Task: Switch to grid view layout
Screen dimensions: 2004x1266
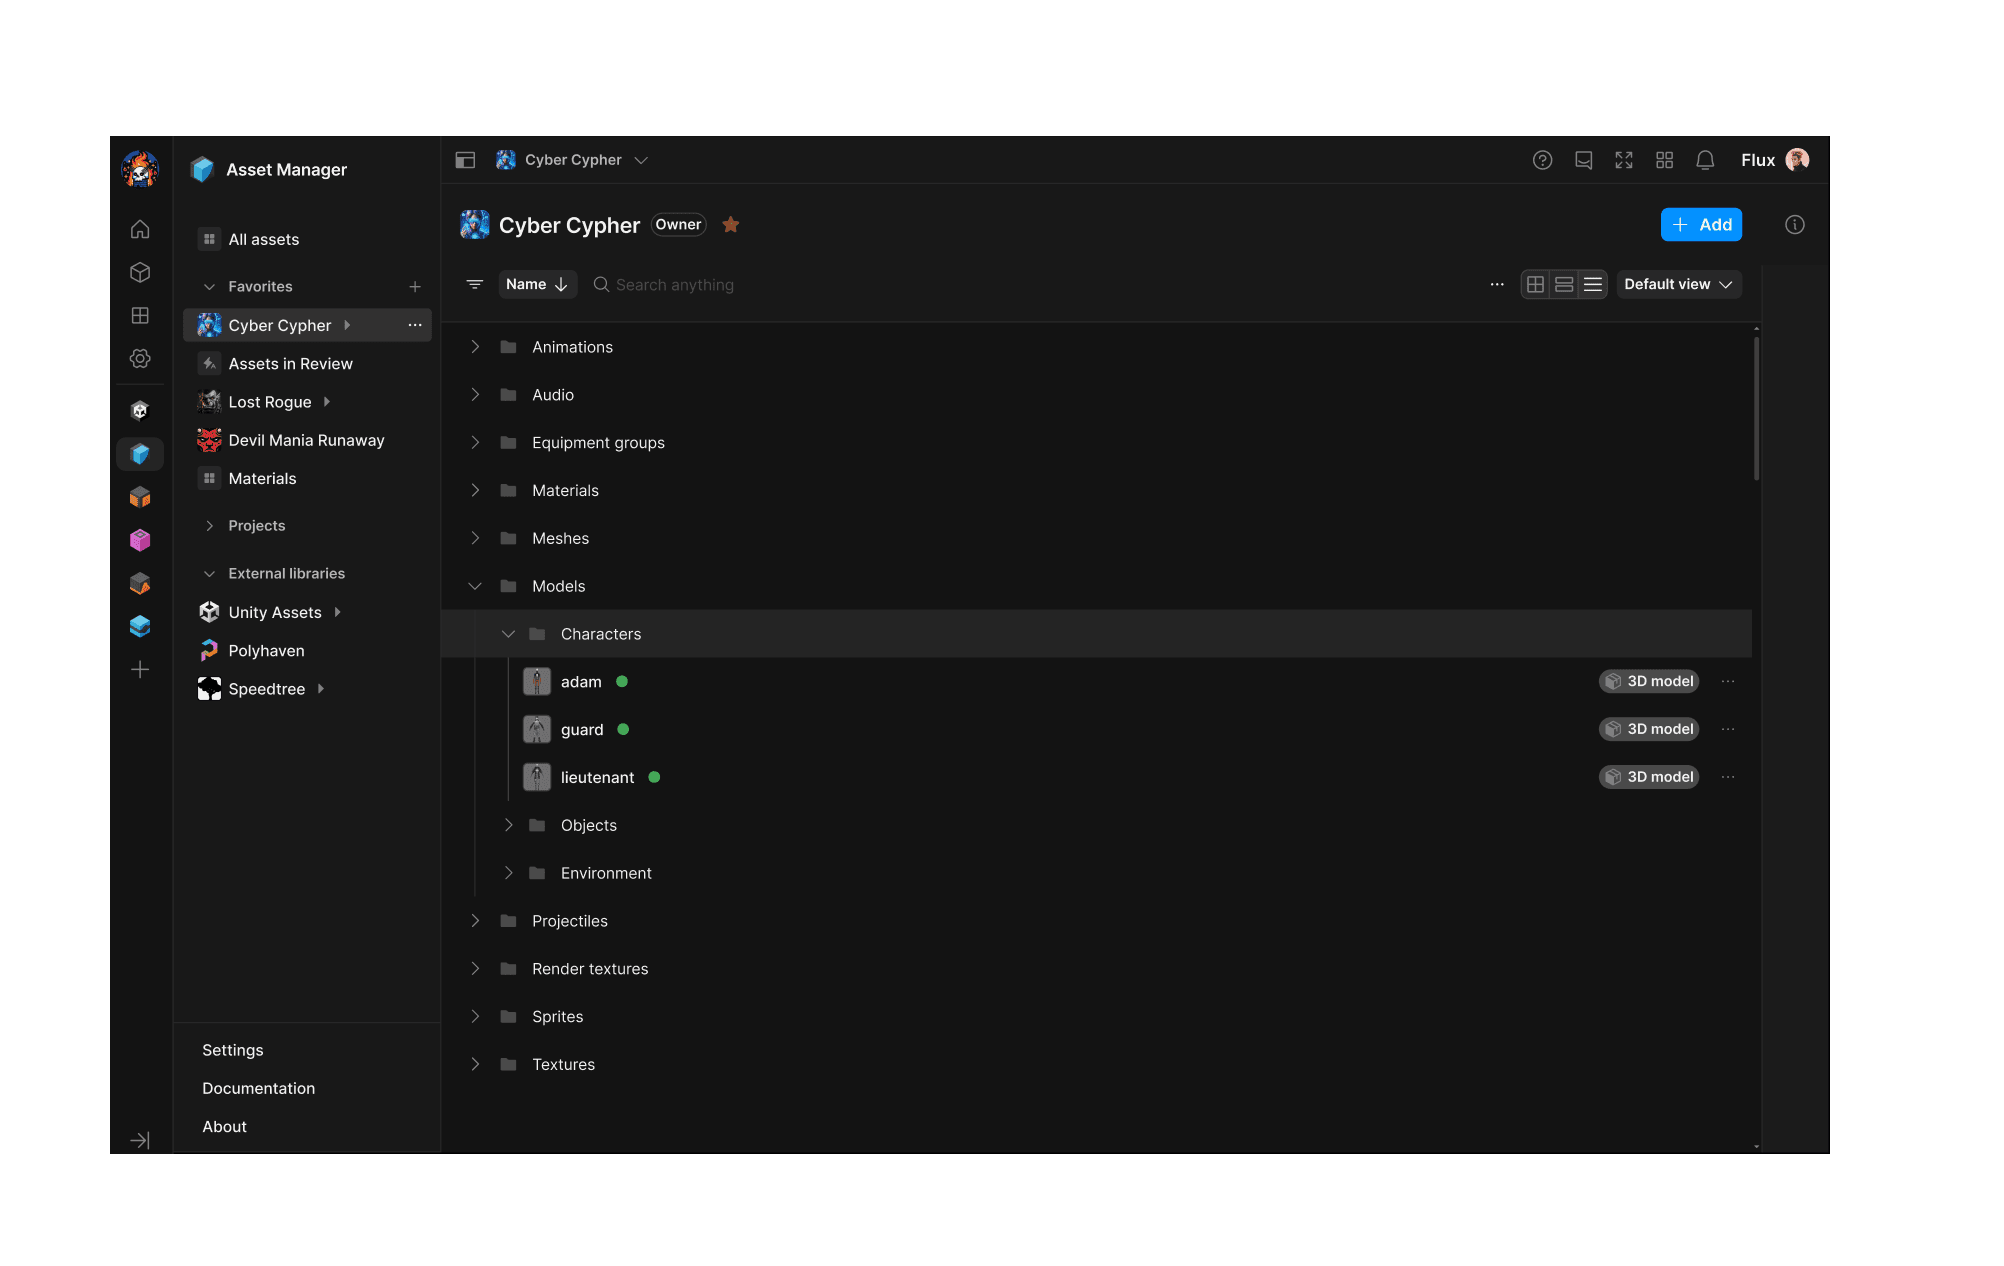Action: [1536, 284]
